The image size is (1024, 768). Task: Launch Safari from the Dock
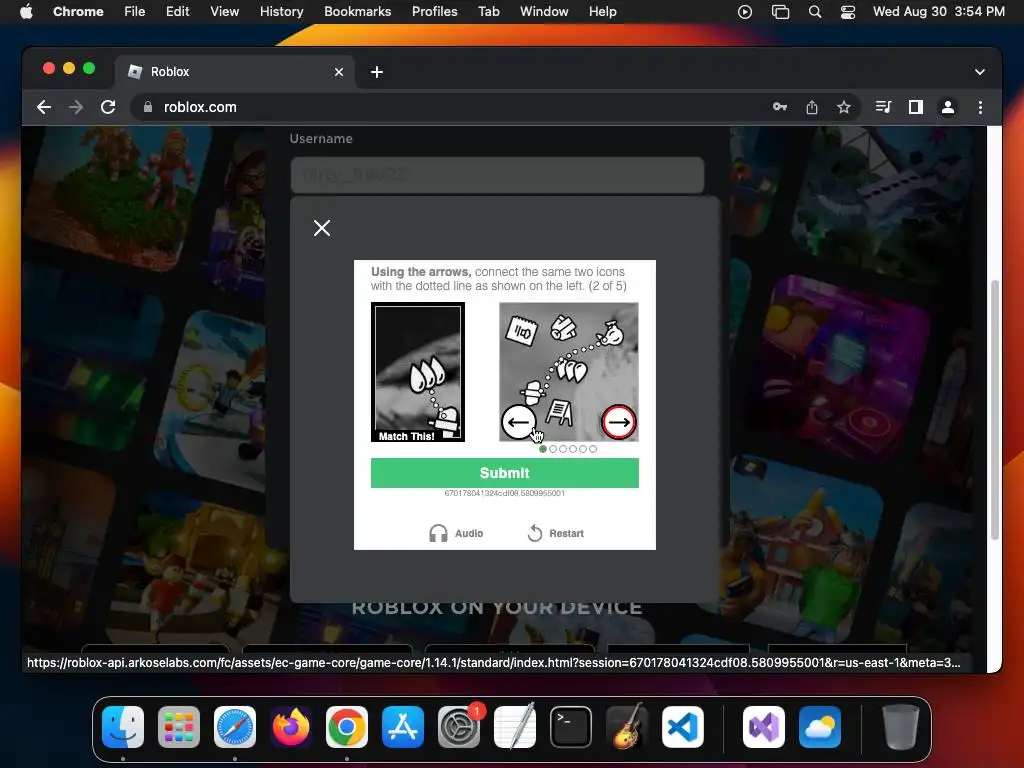tap(235, 727)
